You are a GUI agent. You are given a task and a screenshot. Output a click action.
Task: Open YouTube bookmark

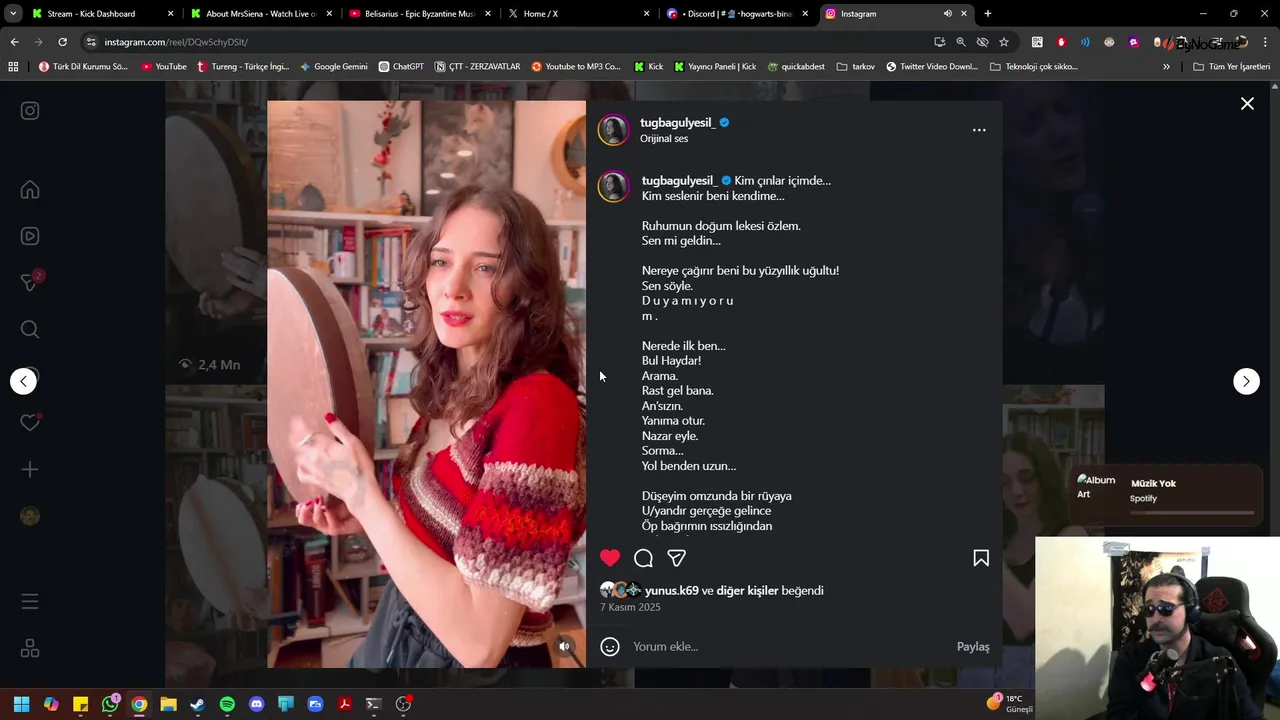coord(164,67)
